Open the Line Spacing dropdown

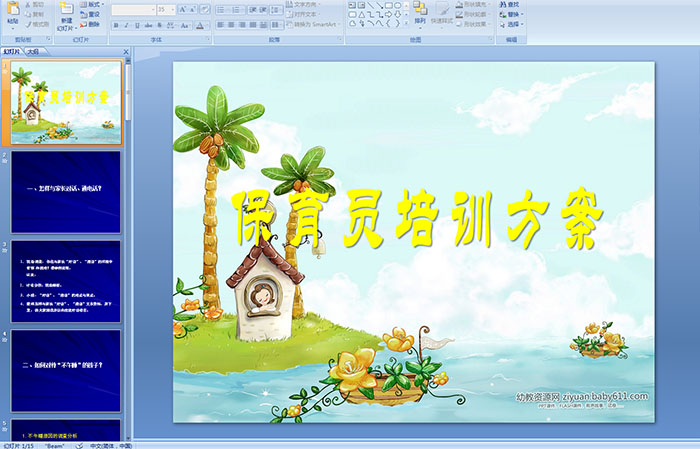[x=277, y=9]
